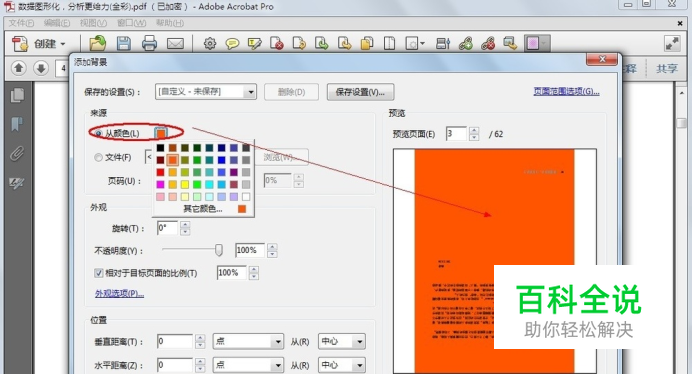Open the page thumbnails panel icon
The width and height of the screenshot is (692, 374).
point(17,95)
